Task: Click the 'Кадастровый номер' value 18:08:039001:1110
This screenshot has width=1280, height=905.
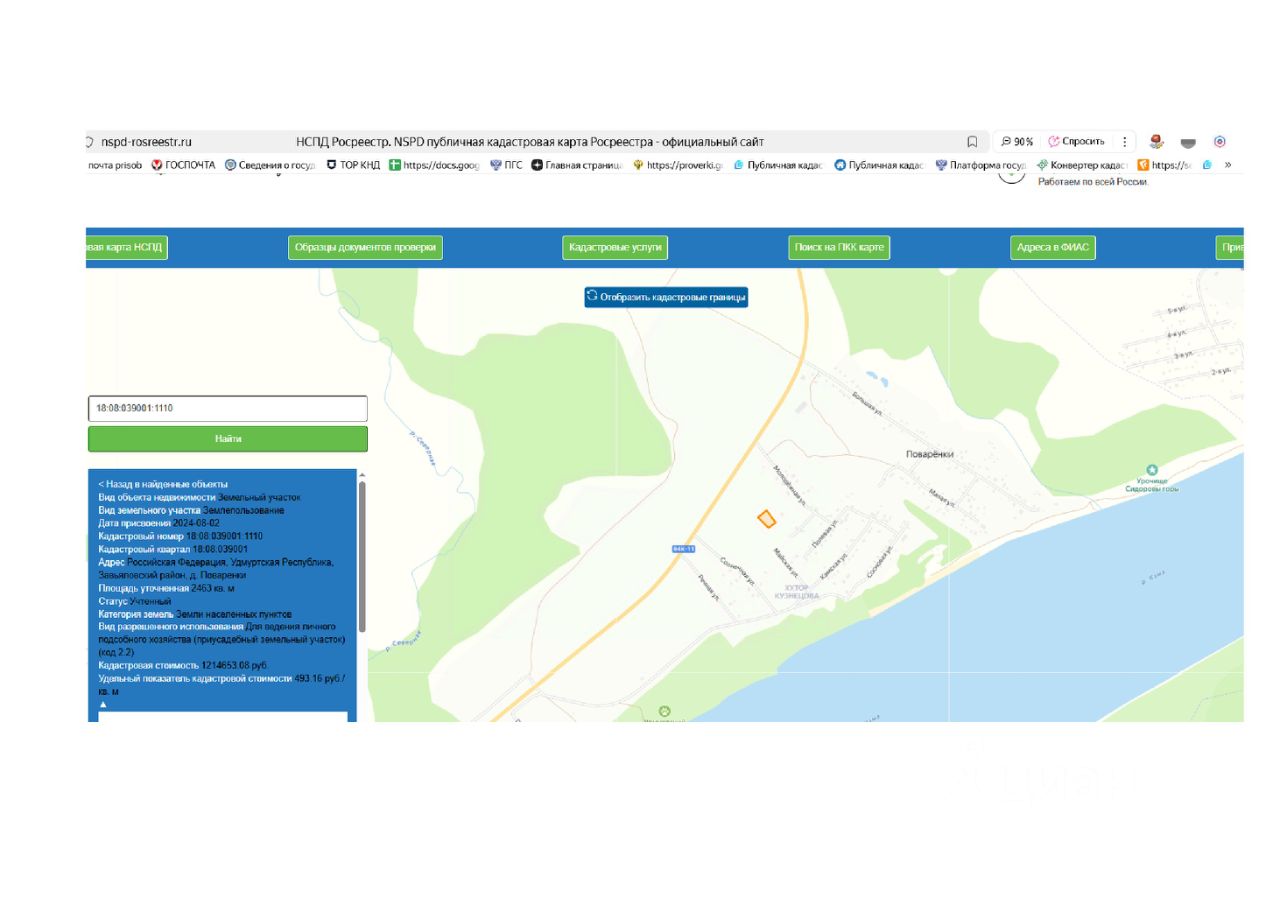Action: (225, 536)
